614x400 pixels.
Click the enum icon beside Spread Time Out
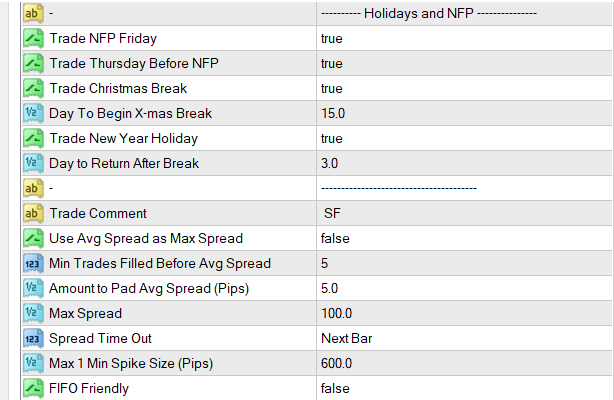click(x=31, y=338)
